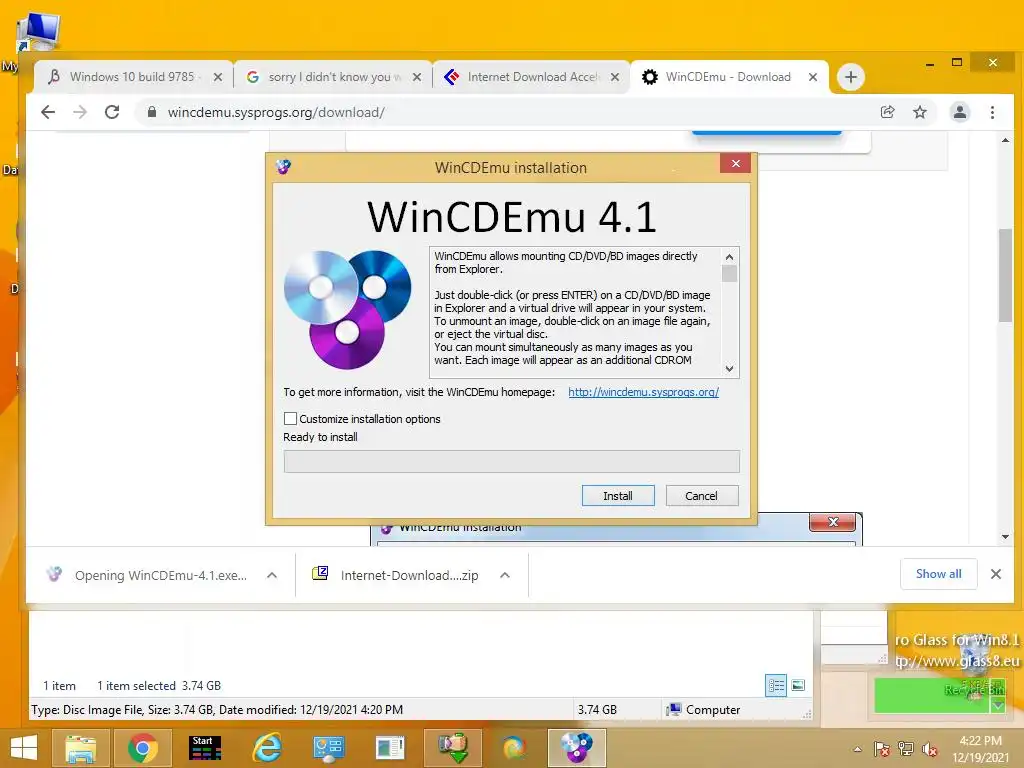Image resolution: width=1024 pixels, height=768 pixels.
Task: Click the site lock icon in address bar
Action: 152,112
